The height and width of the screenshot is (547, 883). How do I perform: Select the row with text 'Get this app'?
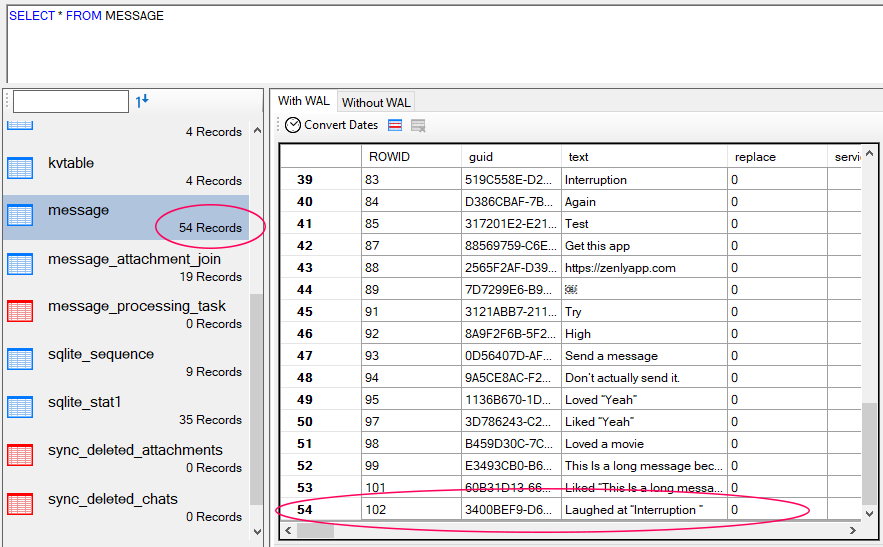pos(597,246)
